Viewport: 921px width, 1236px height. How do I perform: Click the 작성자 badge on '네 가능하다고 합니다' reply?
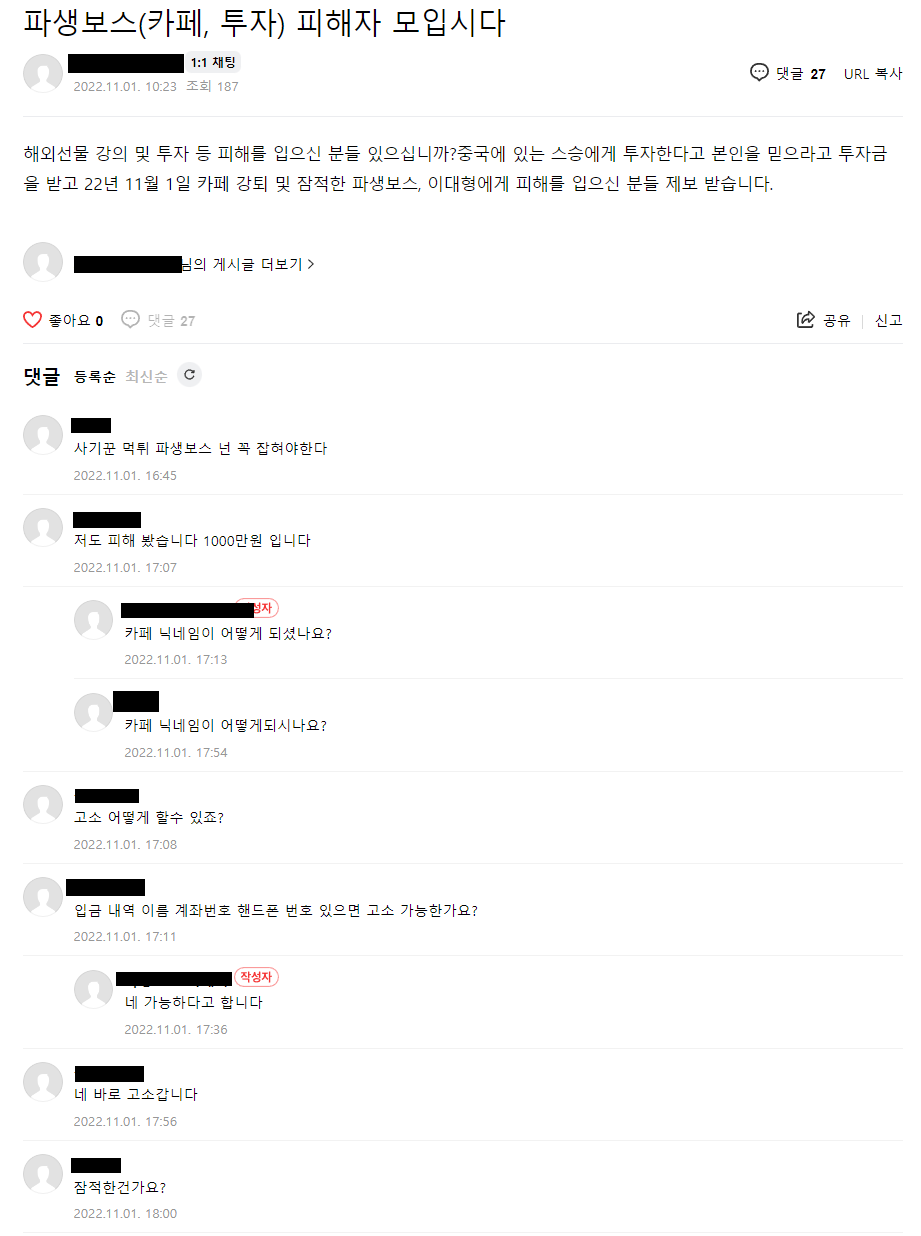(257, 977)
